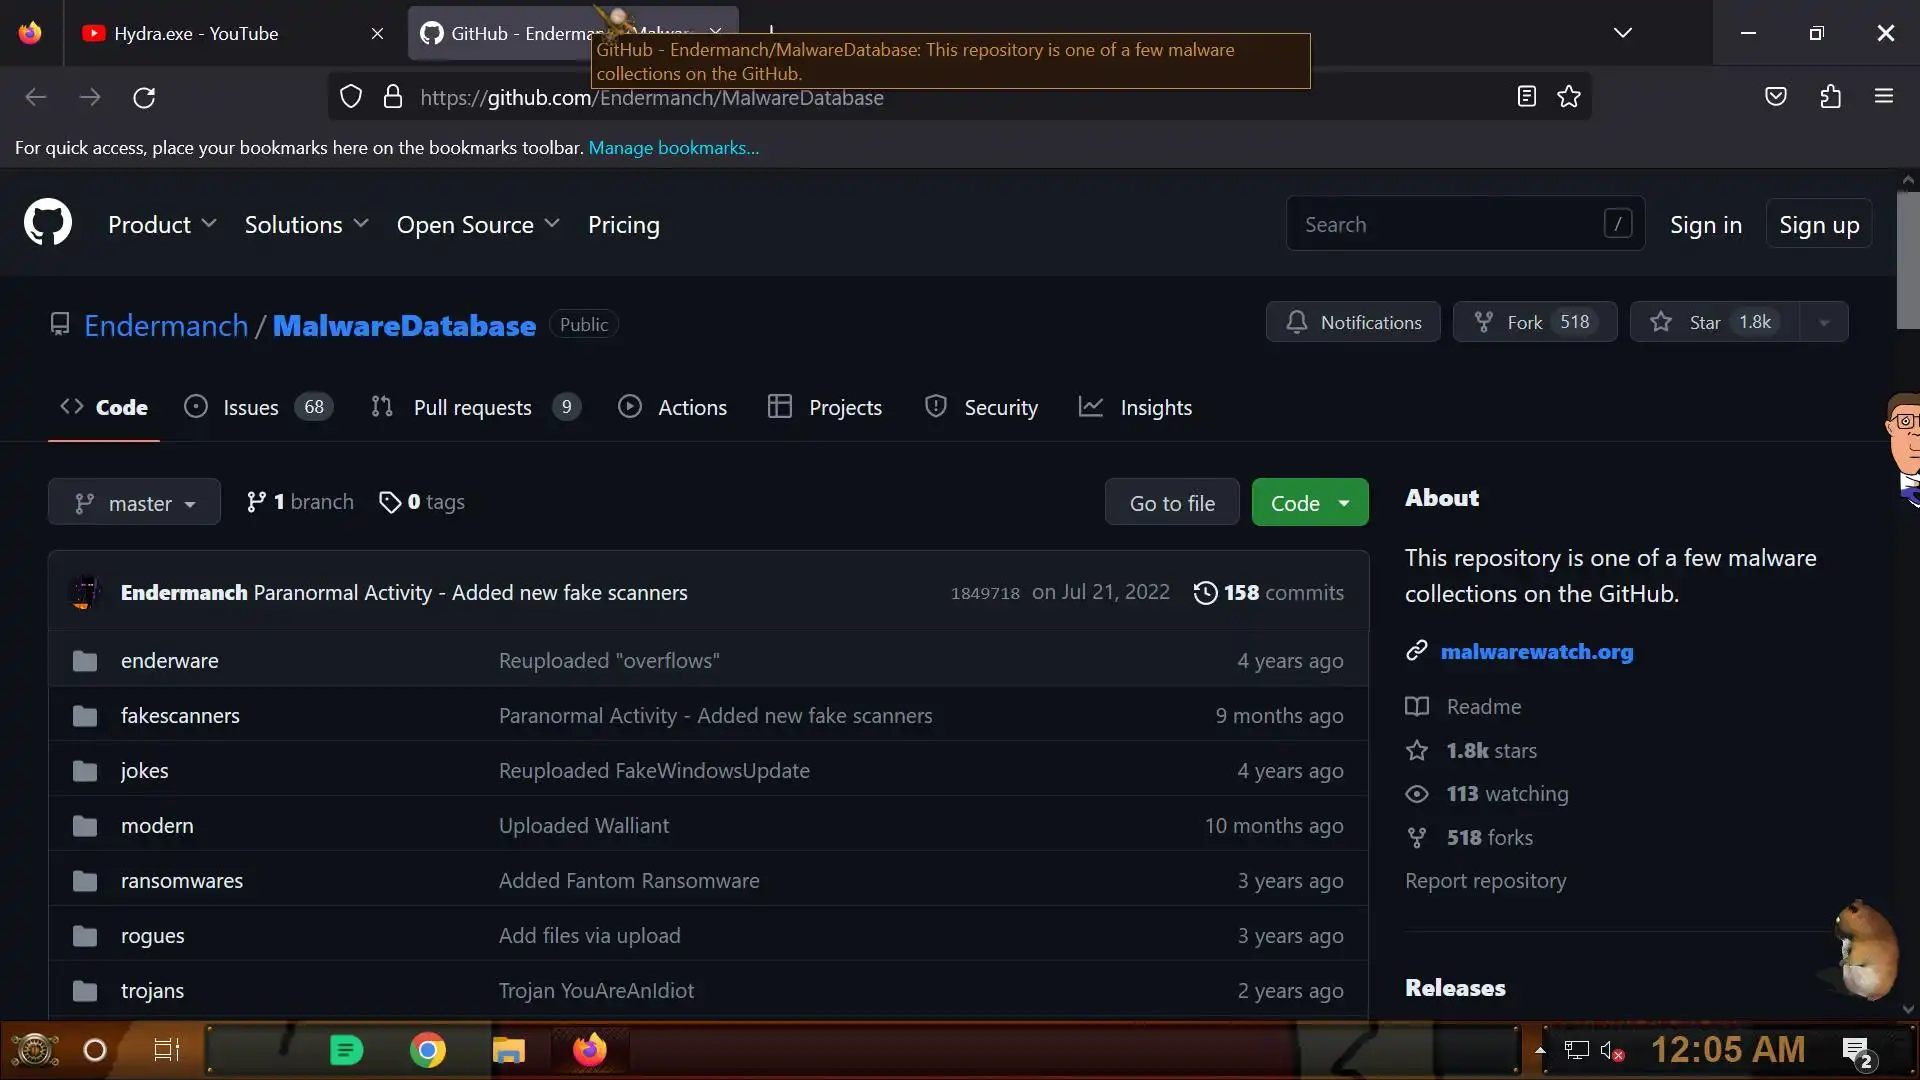
Task: Expand the green Code dropdown button
Action: (x=1309, y=503)
